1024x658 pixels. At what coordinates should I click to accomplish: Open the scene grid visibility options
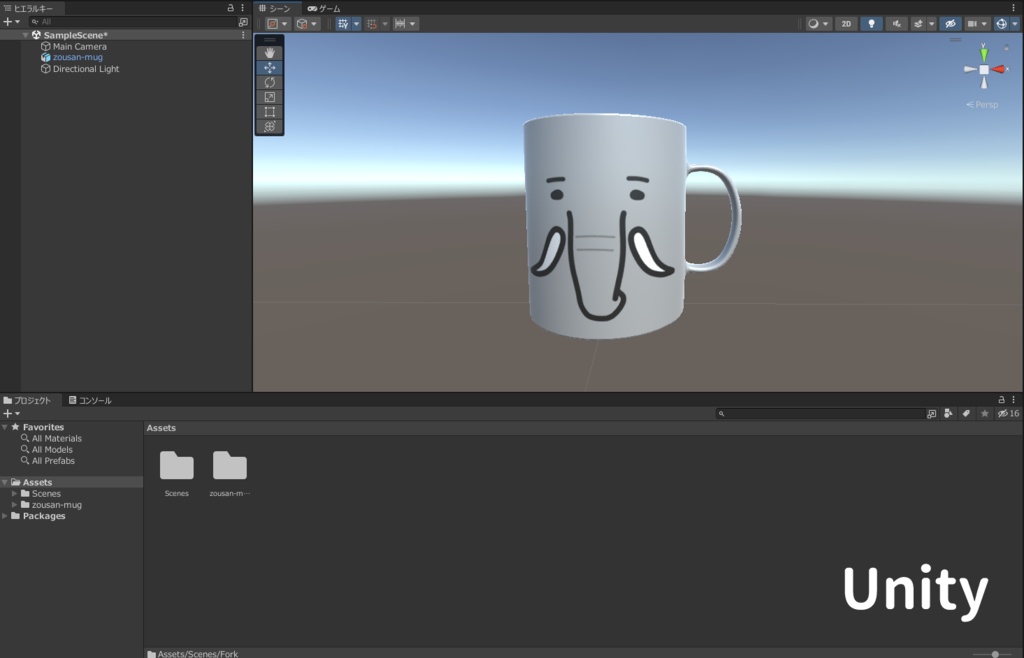coord(357,23)
